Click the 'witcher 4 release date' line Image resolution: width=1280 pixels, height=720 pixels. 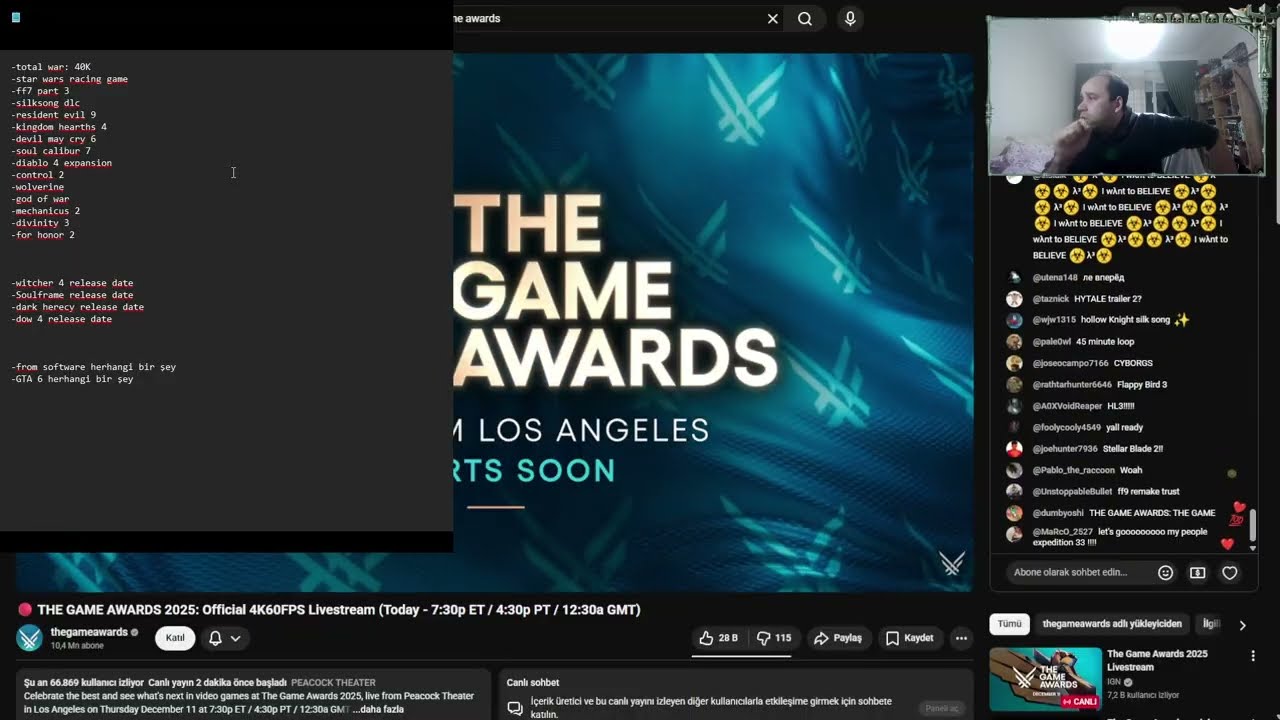[x=72, y=283]
